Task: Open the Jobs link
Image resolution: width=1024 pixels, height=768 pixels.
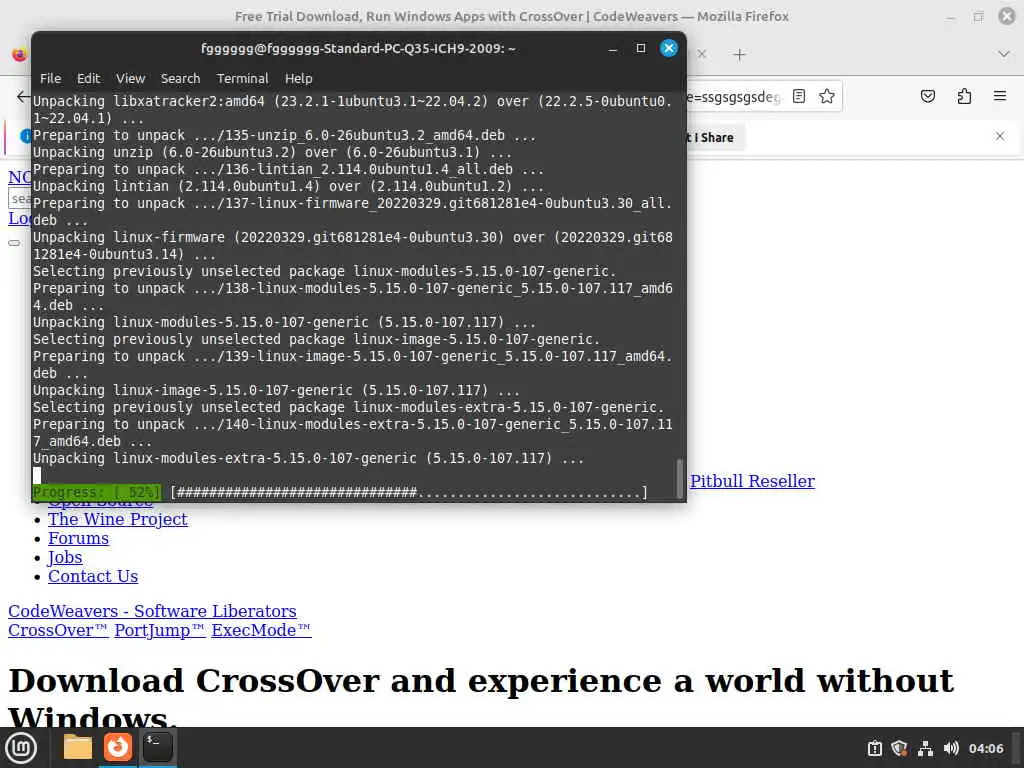Action: point(65,557)
